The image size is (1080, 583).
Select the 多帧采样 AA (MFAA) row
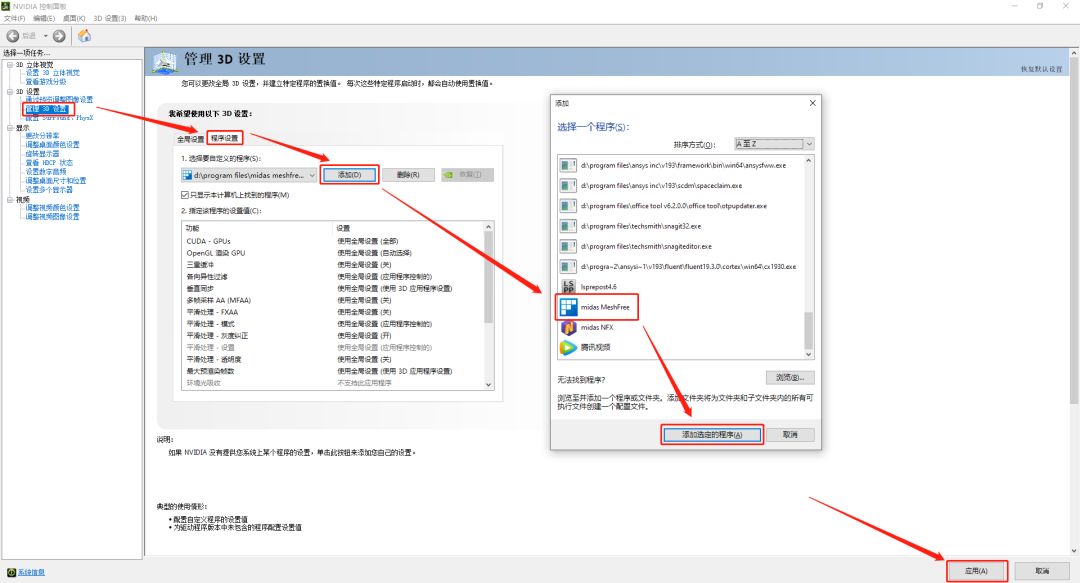pos(333,300)
